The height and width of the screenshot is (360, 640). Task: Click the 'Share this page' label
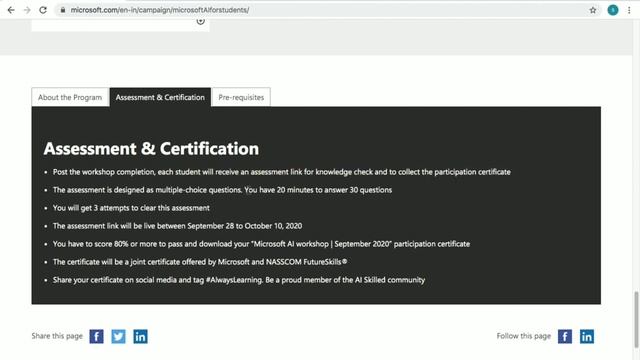click(57, 336)
